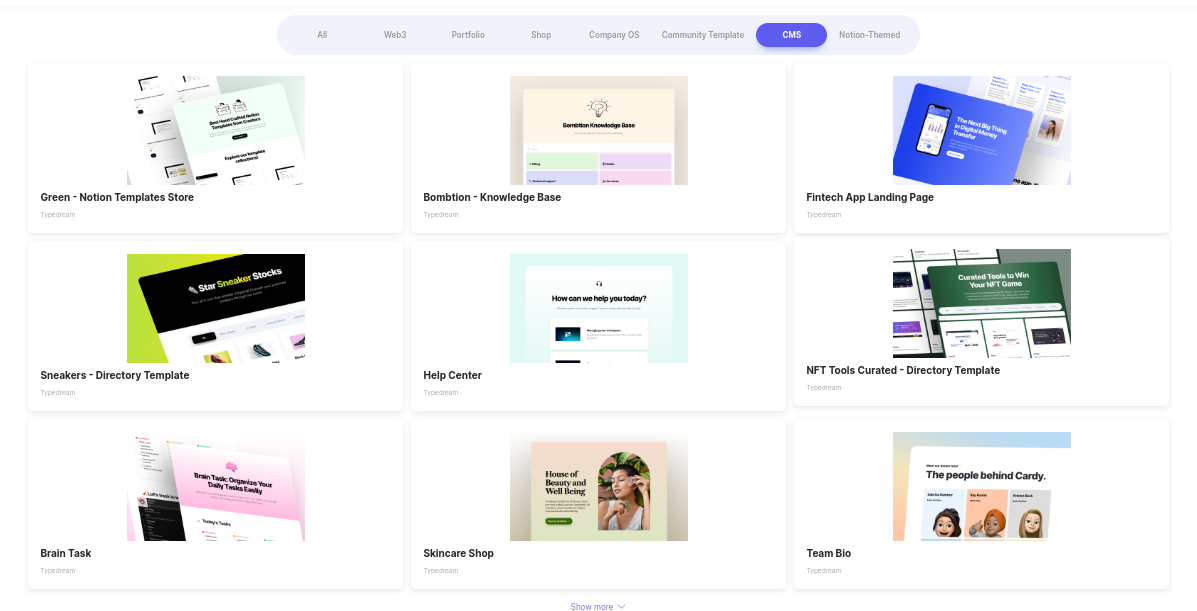Click Typedream under Green Notion Templates Store
1197x611 pixels.
click(x=58, y=215)
